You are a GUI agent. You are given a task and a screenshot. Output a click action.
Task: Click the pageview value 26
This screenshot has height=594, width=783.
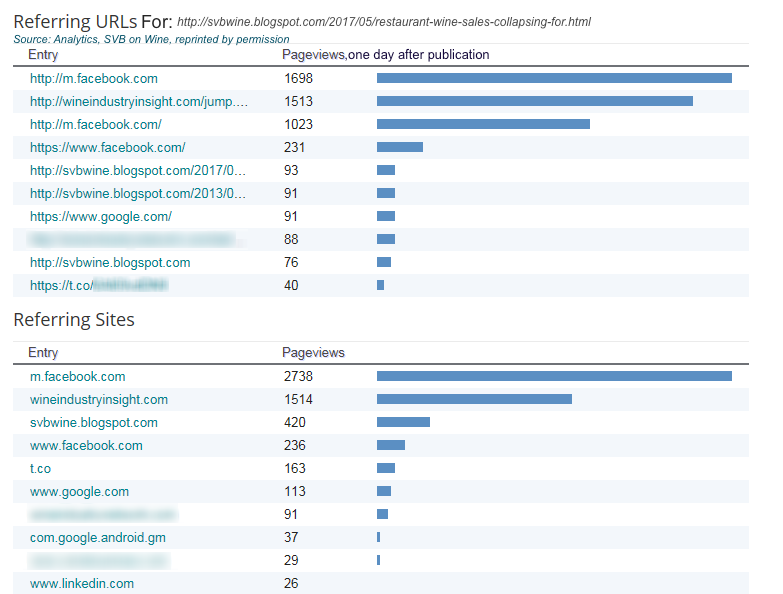click(x=291, y=584)
